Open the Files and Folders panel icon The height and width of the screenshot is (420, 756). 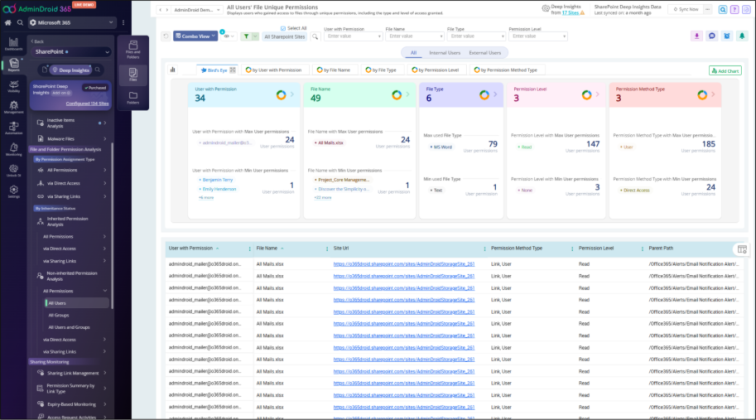click(x=133, y=50)
